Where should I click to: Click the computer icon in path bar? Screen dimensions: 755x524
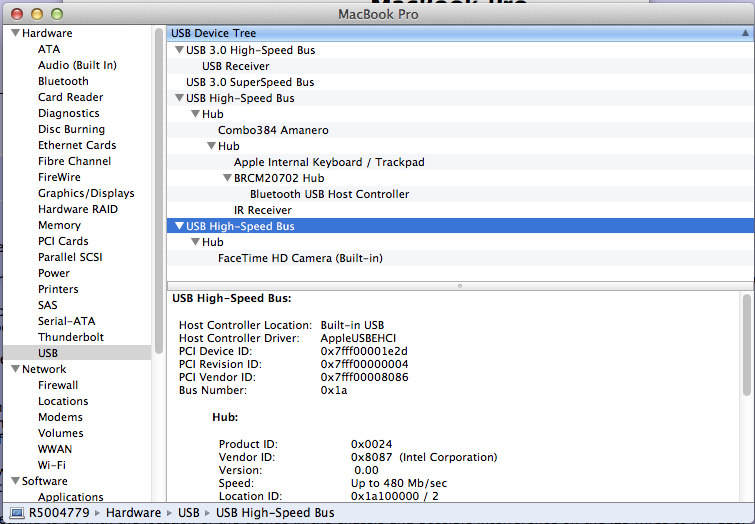tap(17, 513)
